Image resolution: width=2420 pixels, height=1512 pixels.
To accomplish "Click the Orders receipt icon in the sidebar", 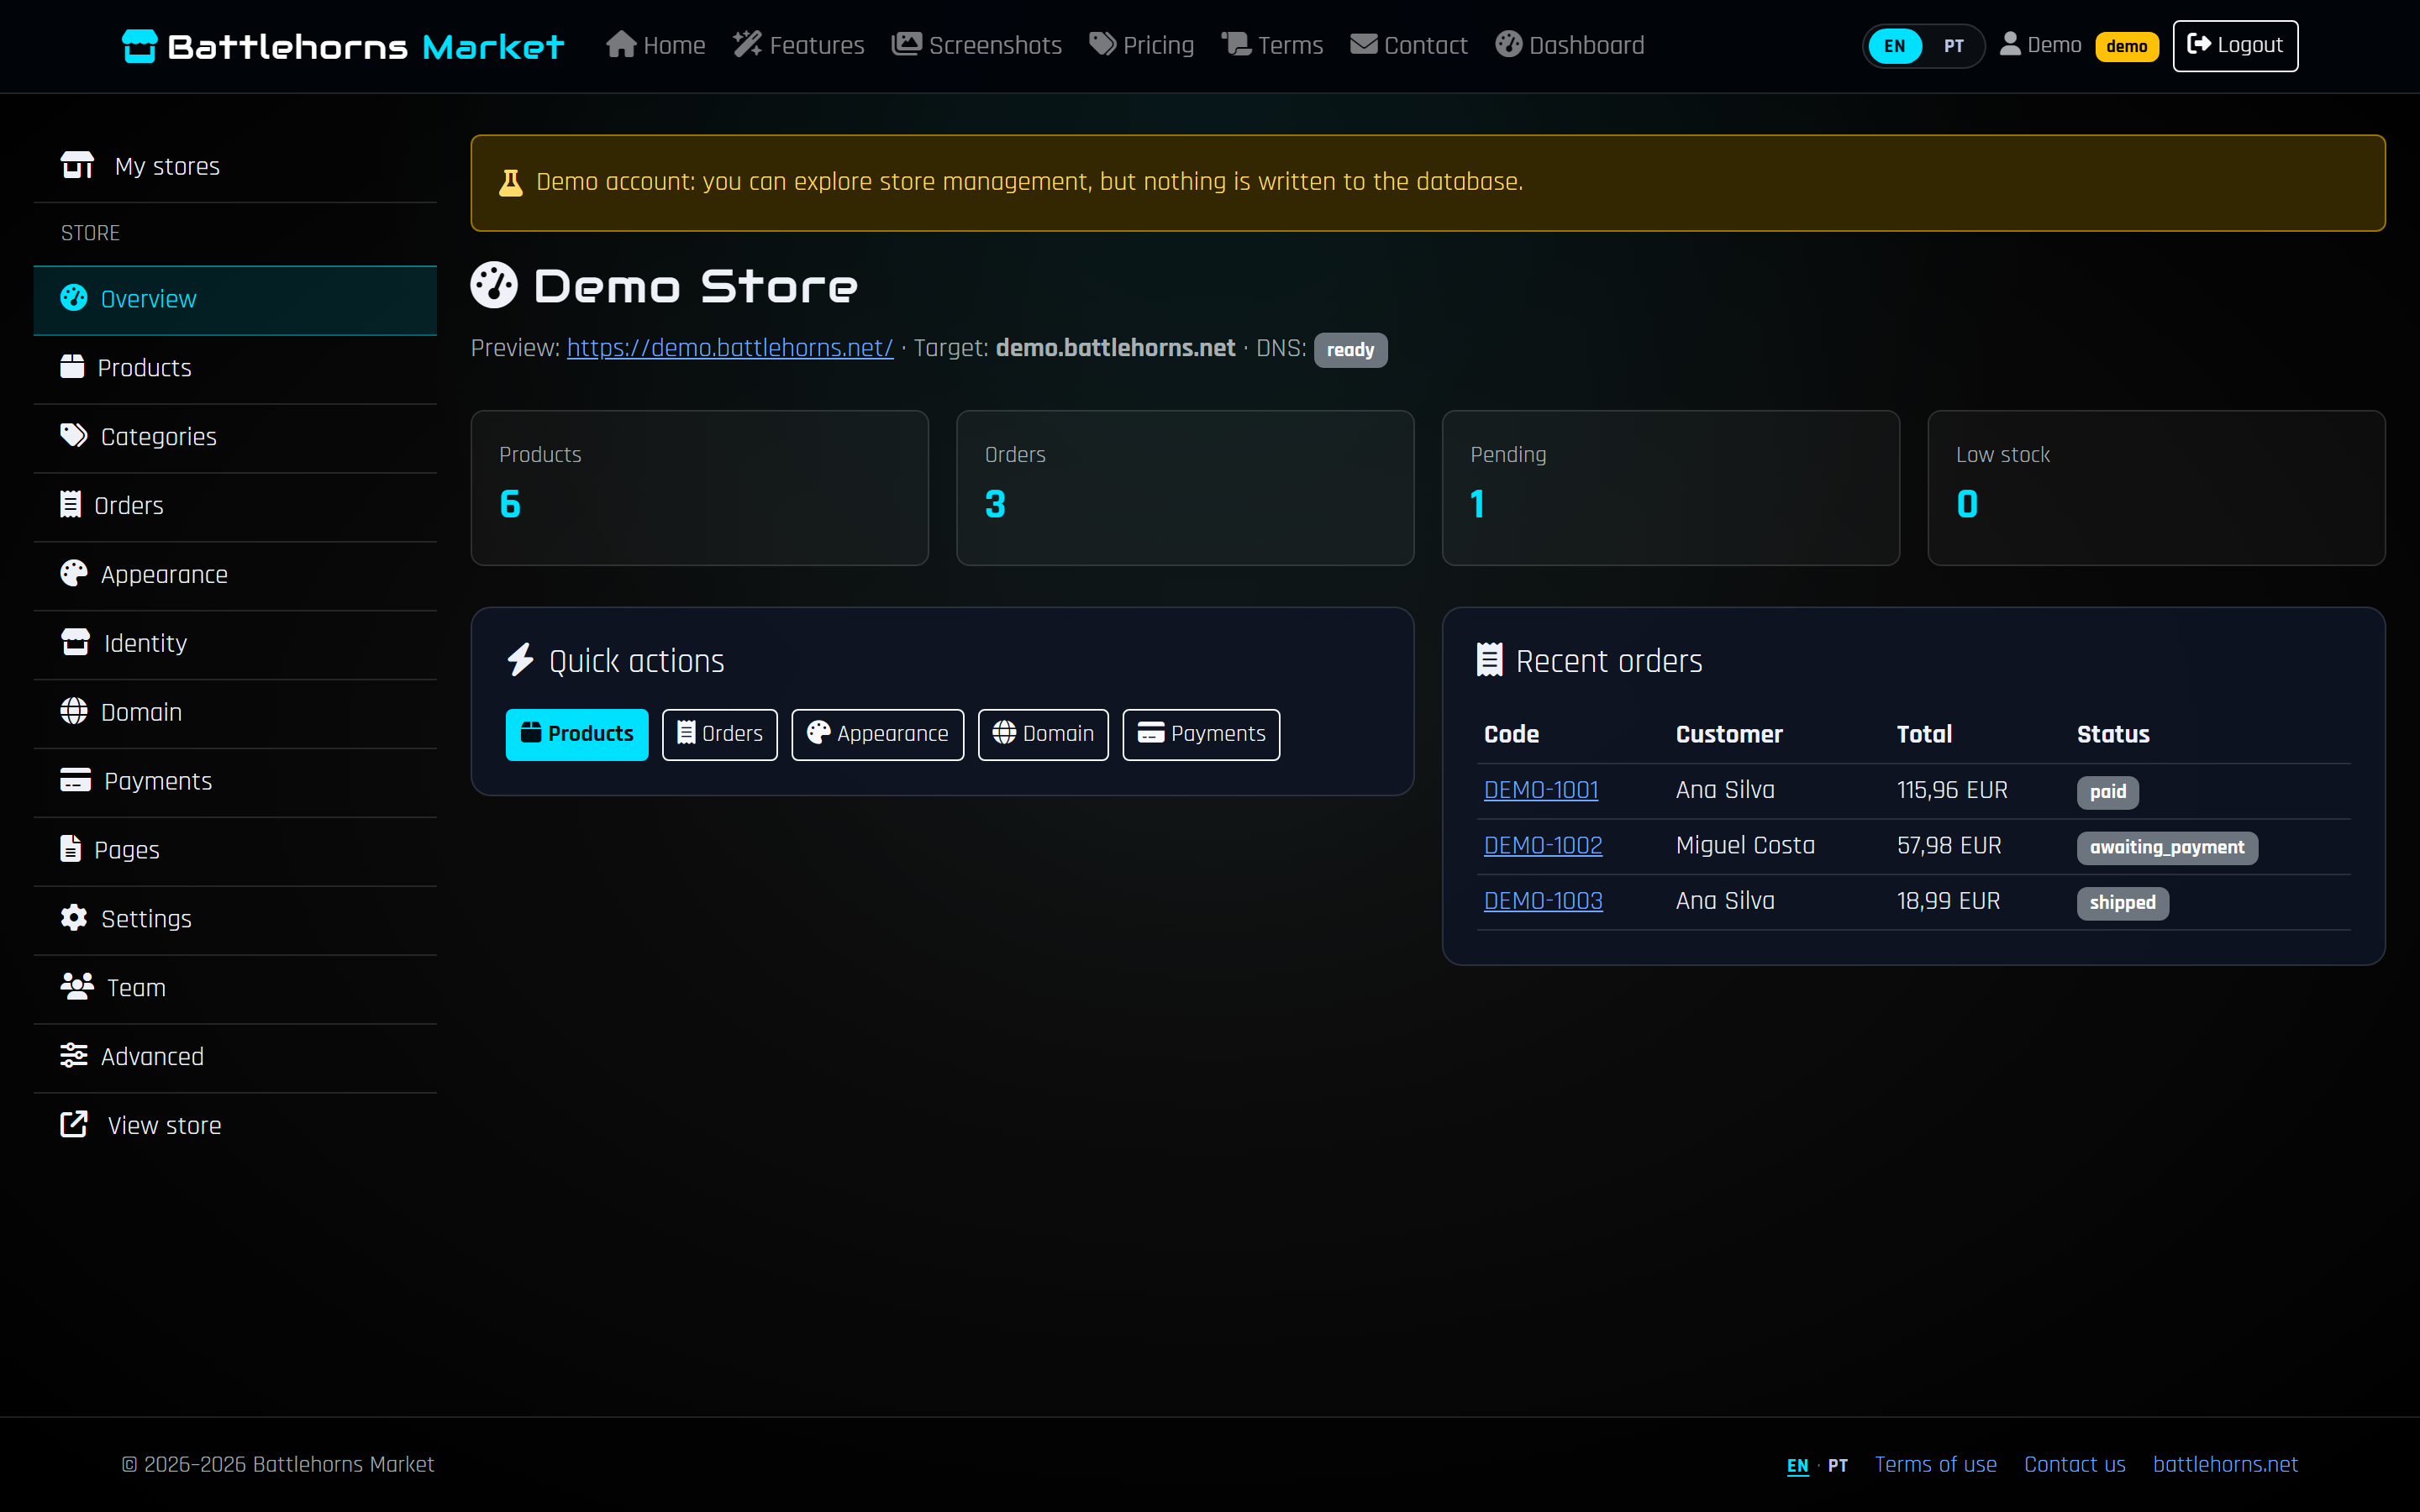I will tap(70, 504).
